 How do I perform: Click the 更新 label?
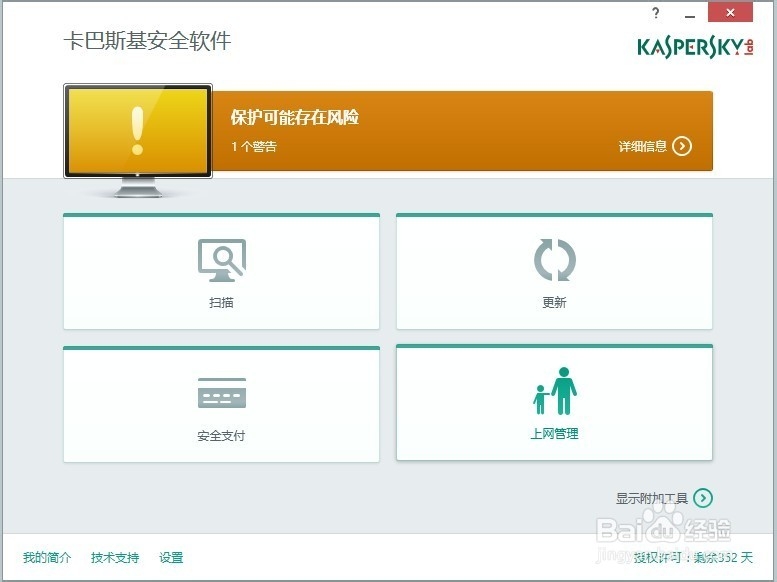tap(554, 302)
